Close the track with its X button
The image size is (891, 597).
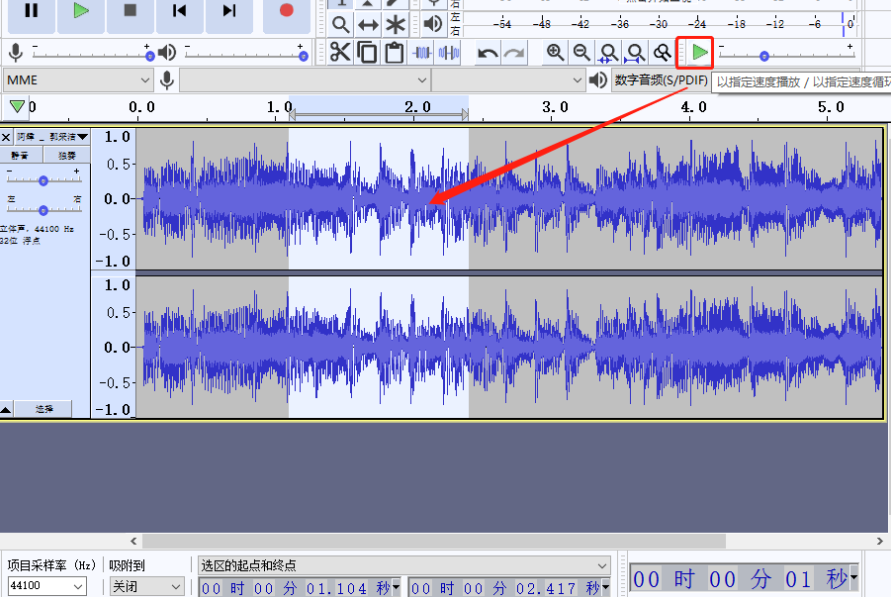(x=6, y=137)
